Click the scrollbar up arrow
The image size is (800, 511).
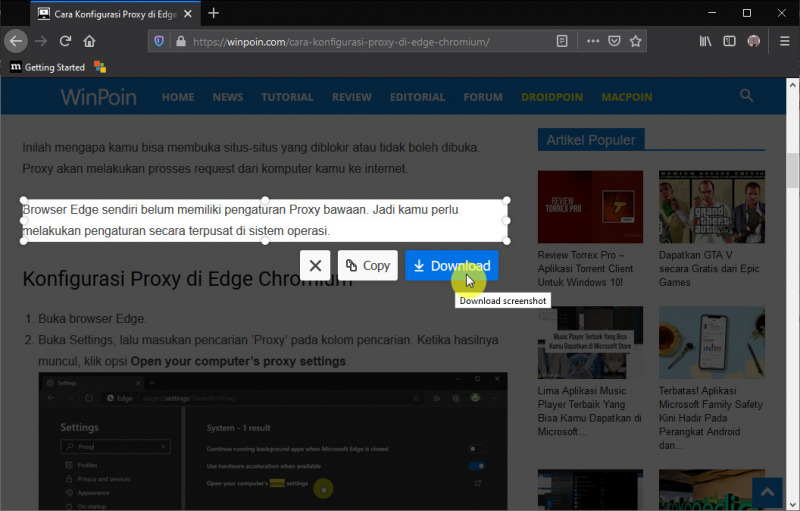point(792,85)
